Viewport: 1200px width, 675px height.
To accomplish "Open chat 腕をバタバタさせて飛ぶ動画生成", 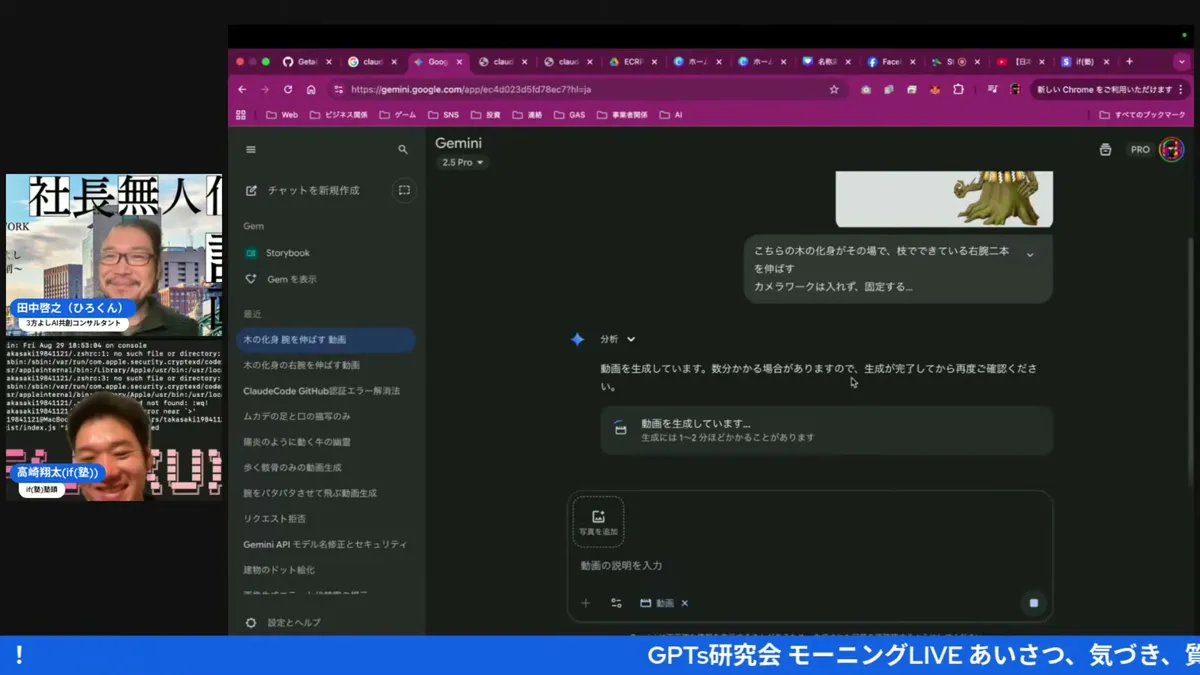I will [326, 493].
